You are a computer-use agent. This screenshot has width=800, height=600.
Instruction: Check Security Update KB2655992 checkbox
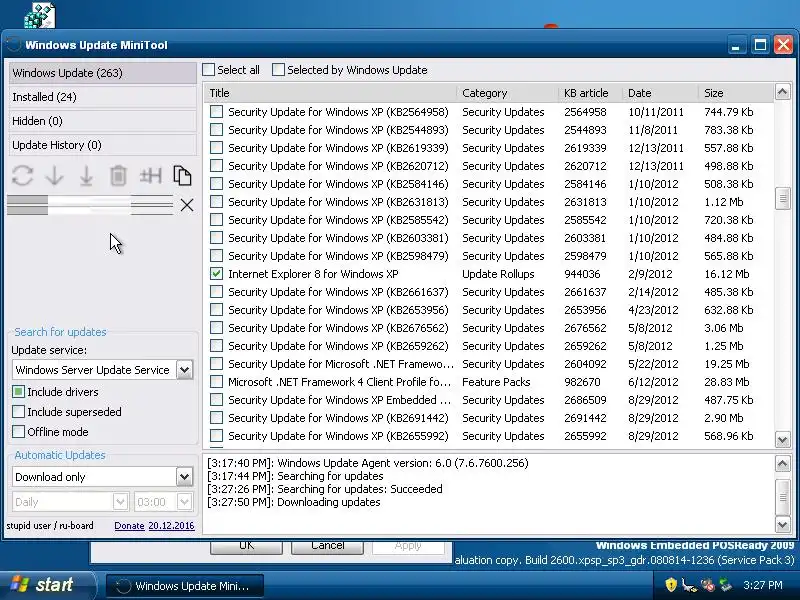pyautogui.click(x=216, y=436)
